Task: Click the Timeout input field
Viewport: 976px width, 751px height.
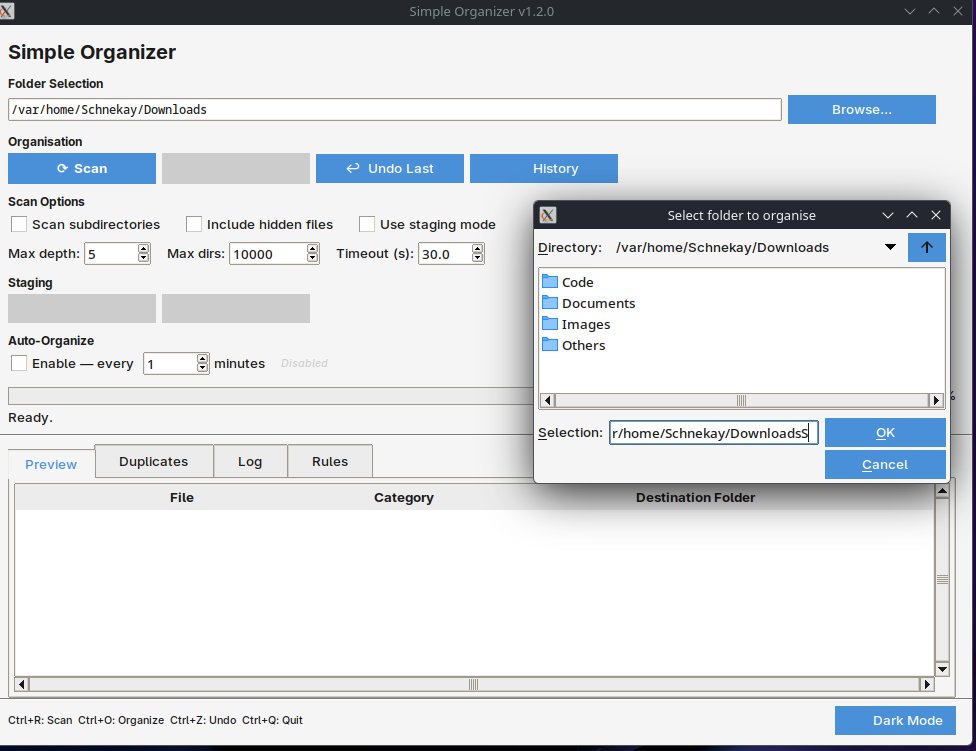Action: (445, 254)
